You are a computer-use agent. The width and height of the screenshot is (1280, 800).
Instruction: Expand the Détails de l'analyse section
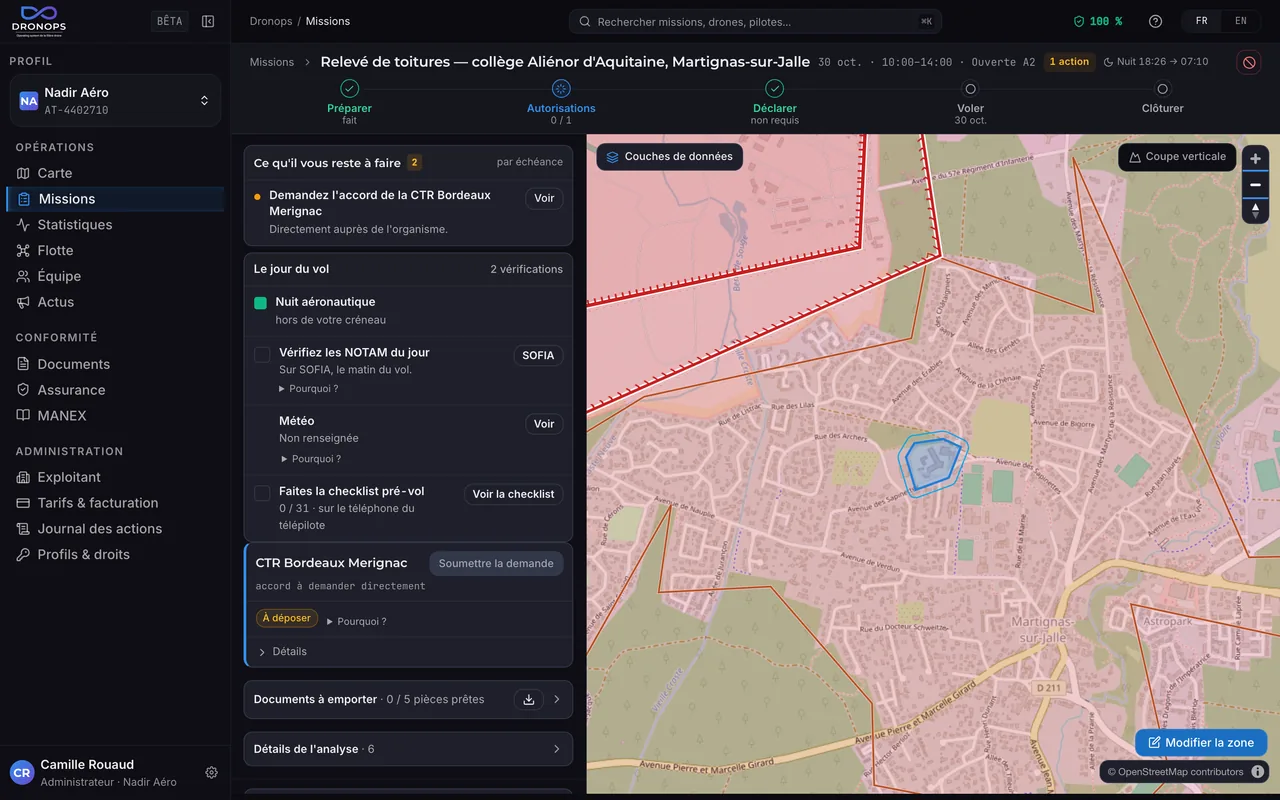pos(408,749)
